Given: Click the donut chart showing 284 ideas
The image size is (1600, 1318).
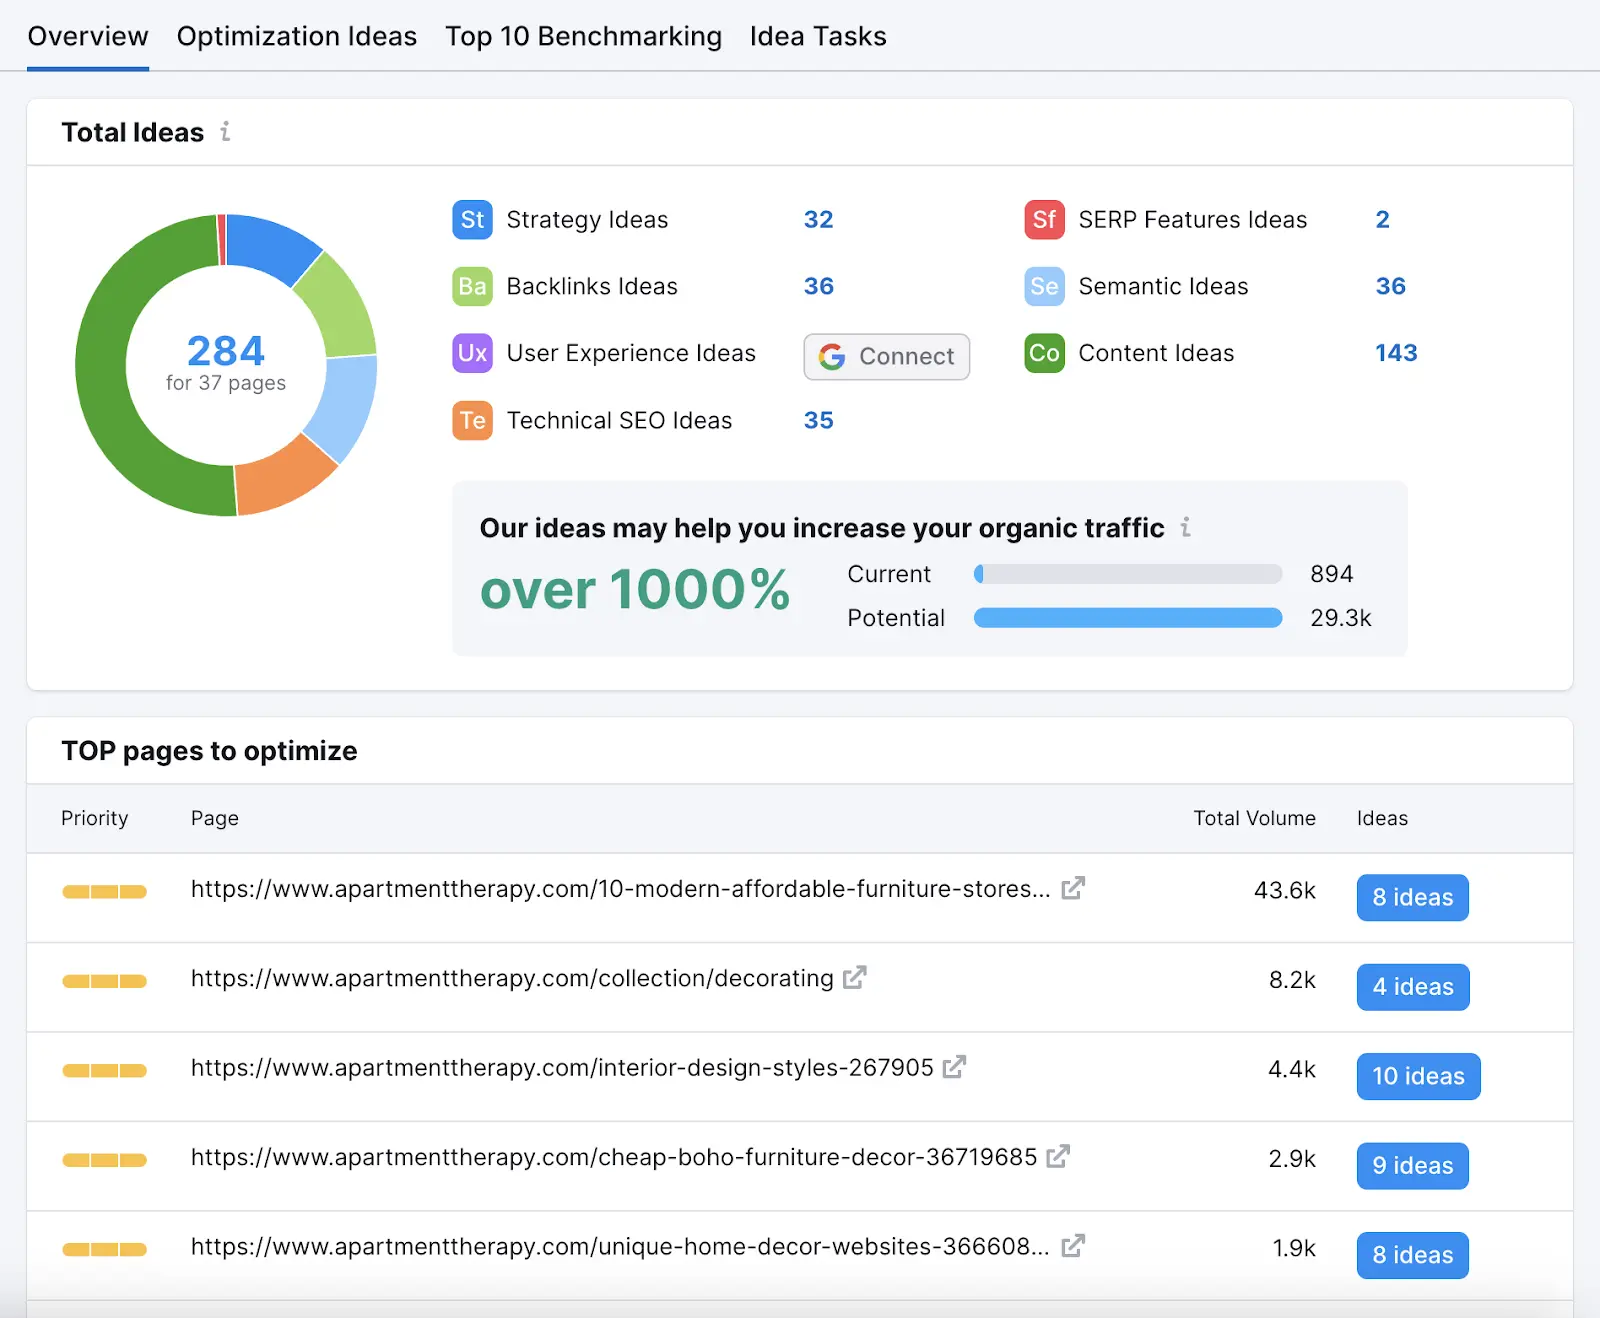Looking at the screenshot, I should click(x=225, y=363).
